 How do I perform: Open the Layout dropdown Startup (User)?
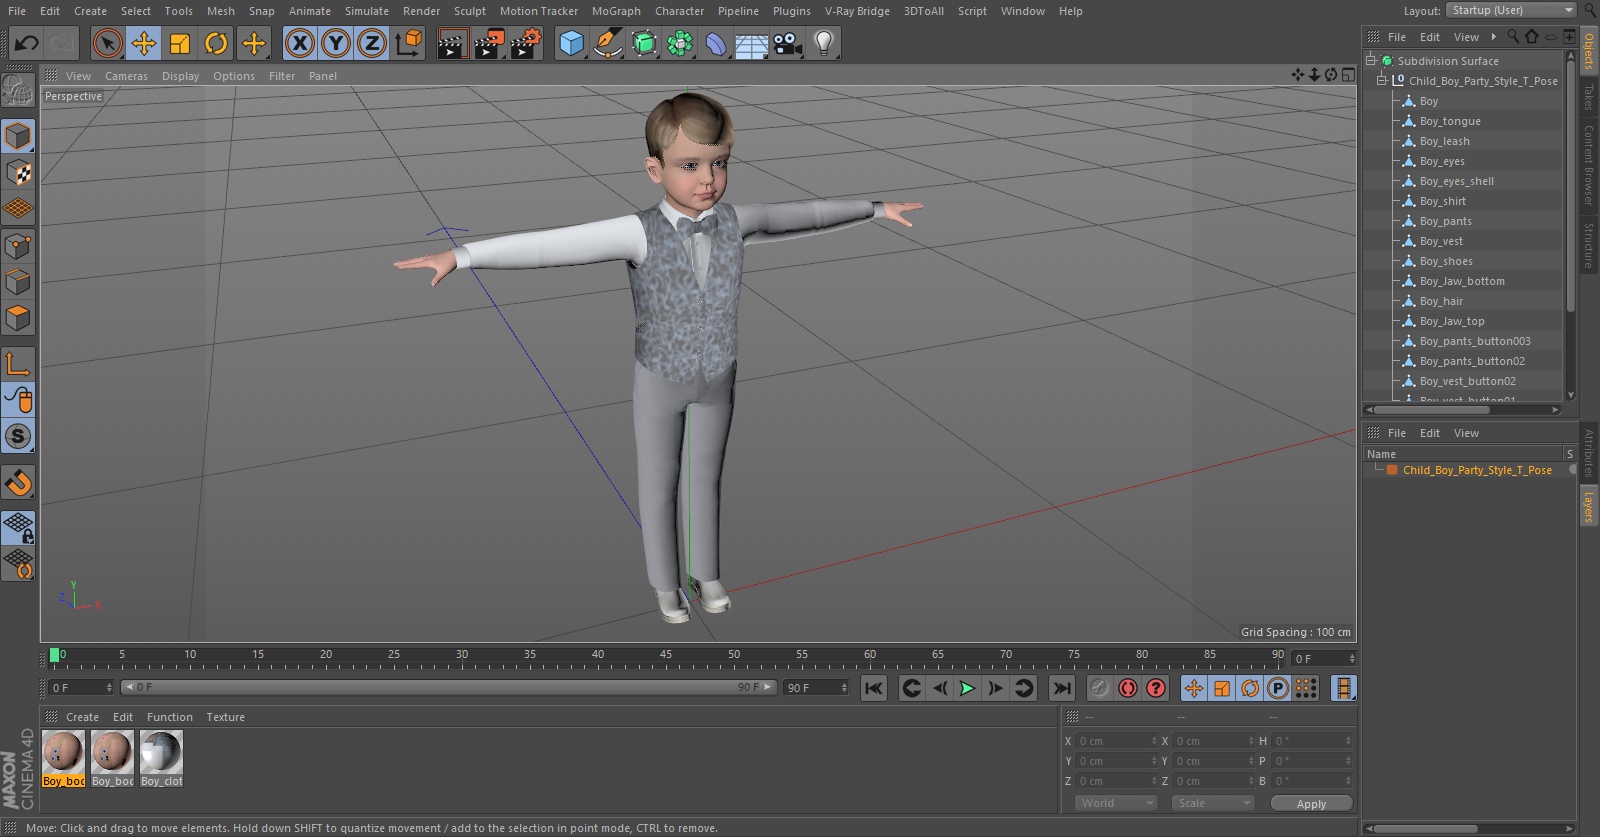coord(1511,10)
